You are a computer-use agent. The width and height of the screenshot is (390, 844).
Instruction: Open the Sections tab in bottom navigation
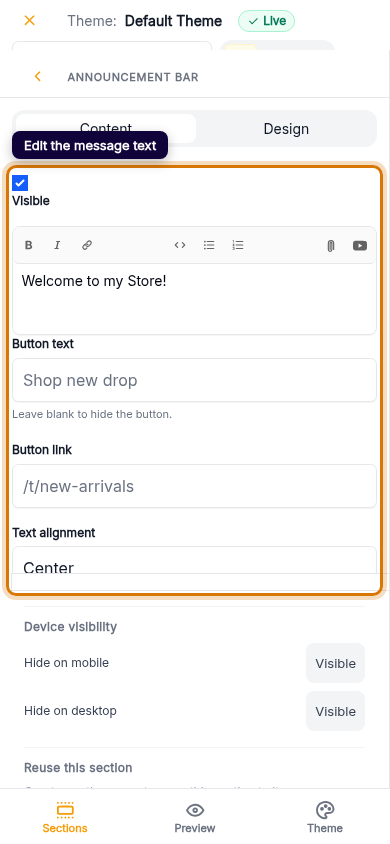click(x=65, y=817)
